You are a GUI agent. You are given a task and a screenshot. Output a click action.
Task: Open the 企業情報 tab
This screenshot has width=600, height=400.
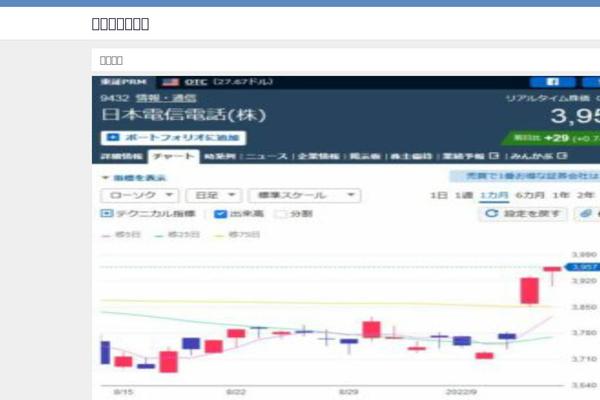point(318,156)
